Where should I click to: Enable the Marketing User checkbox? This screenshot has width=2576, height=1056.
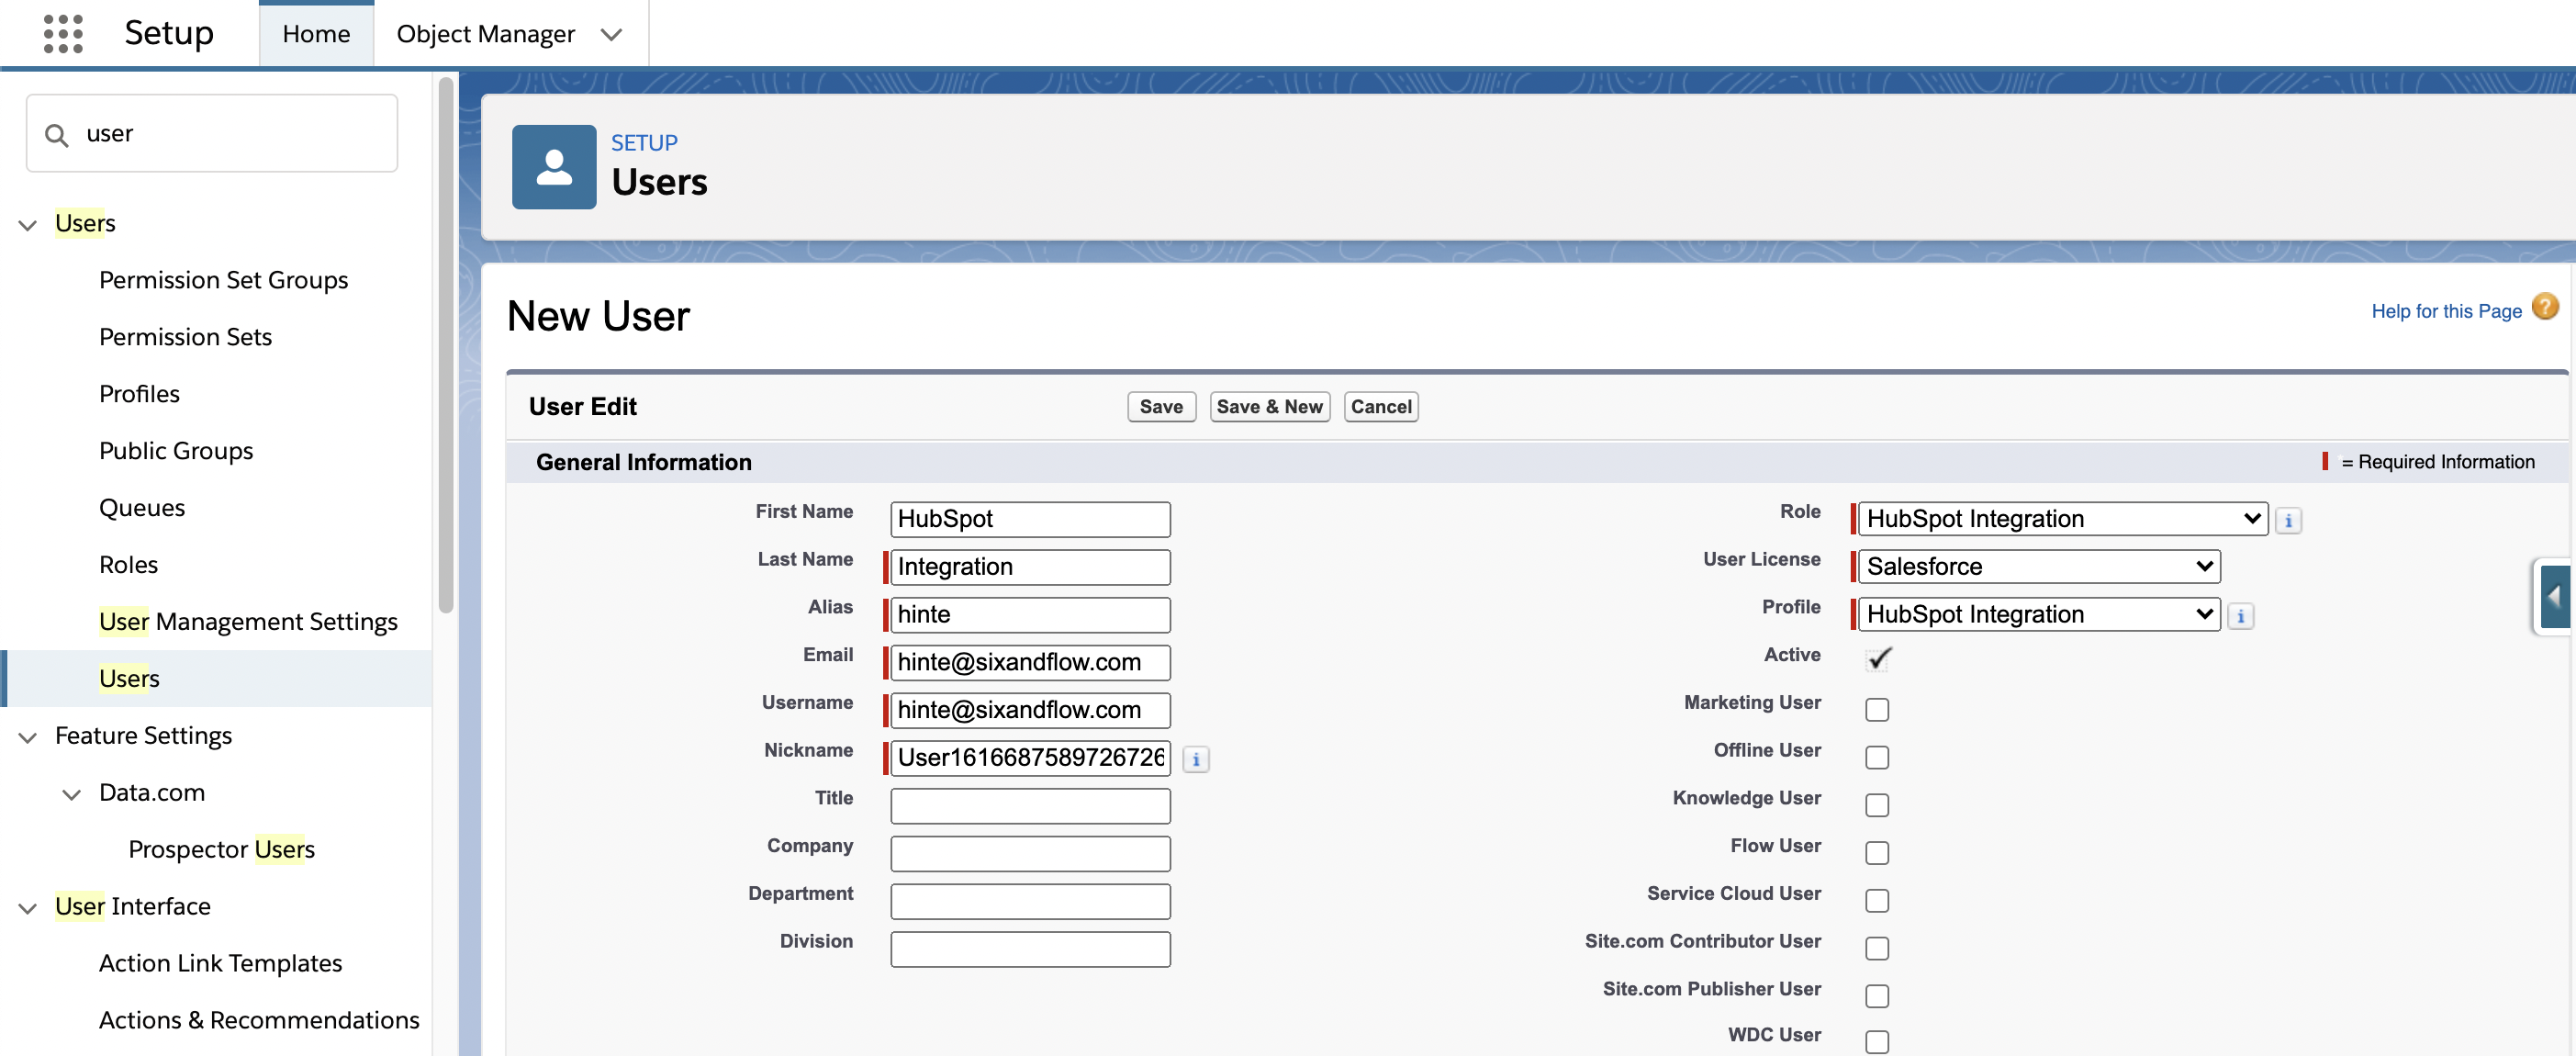tap(1877, 709)
